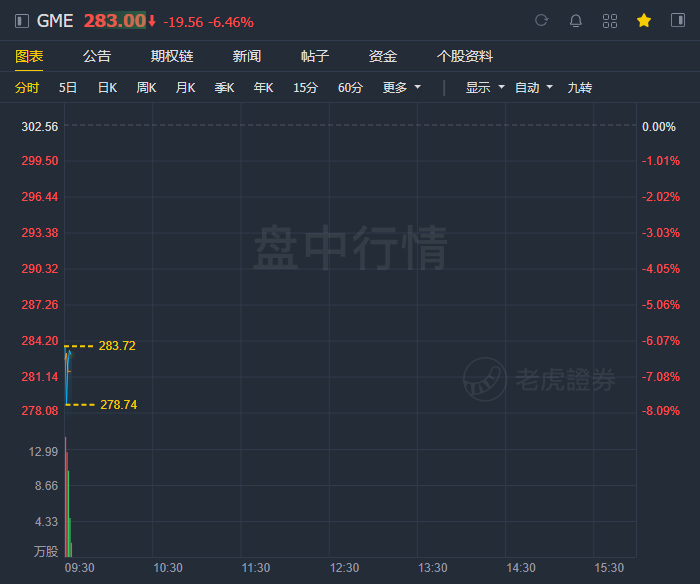The image size is (700, 584).
Task: Click the intraday price line near open
Action: click(x=68, y=377)
